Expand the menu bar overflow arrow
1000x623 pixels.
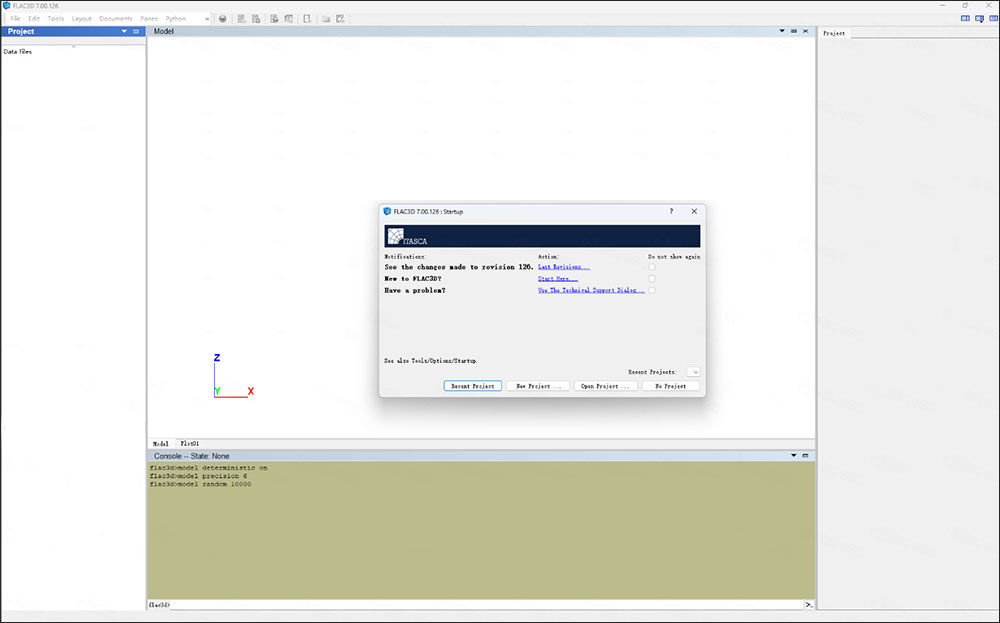tap(207, 19)
